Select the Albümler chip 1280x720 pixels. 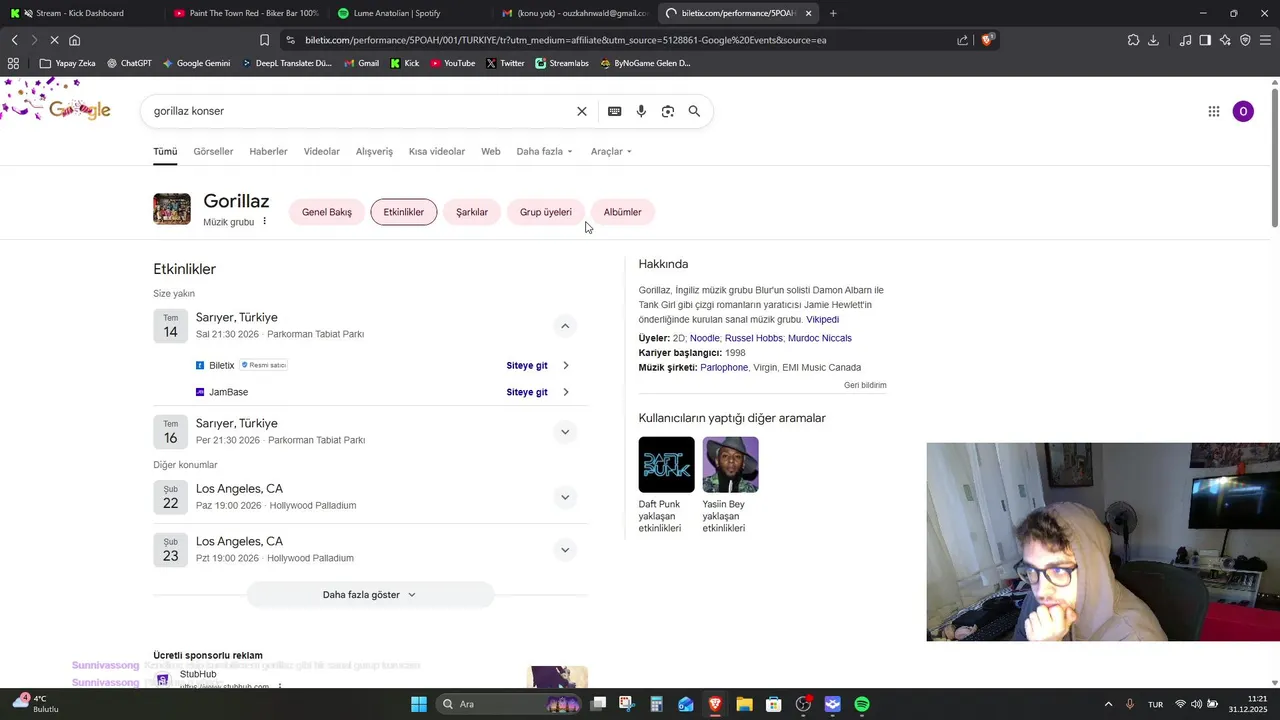click(622, 212)
